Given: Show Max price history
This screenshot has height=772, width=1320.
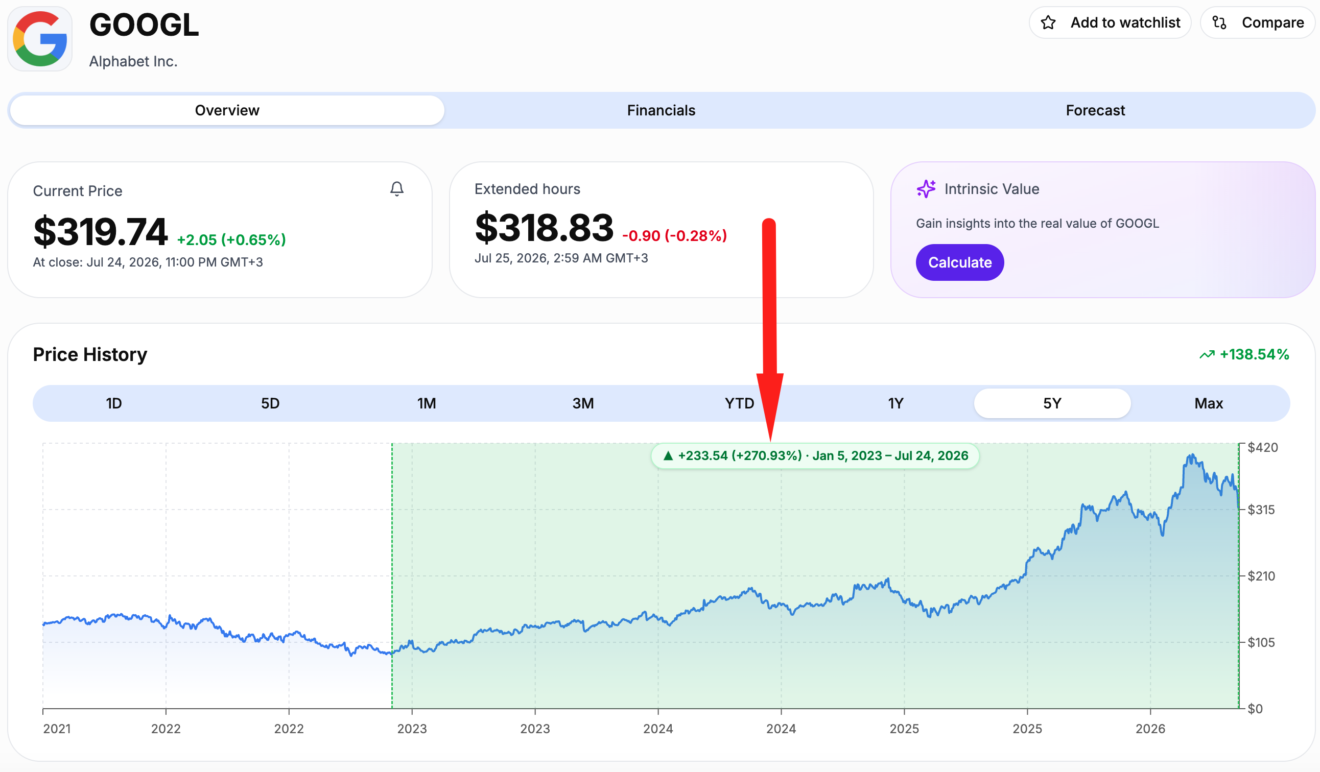Looking at the screenshot, I should [1209, 403].
